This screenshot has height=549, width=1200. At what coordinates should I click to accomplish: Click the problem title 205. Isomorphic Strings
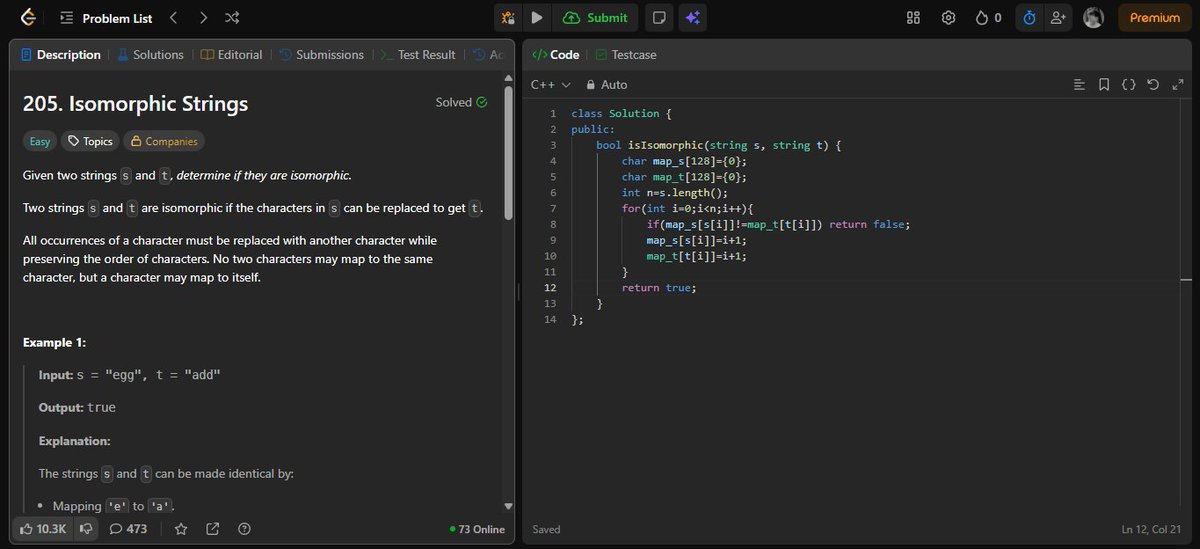[135, 103]
